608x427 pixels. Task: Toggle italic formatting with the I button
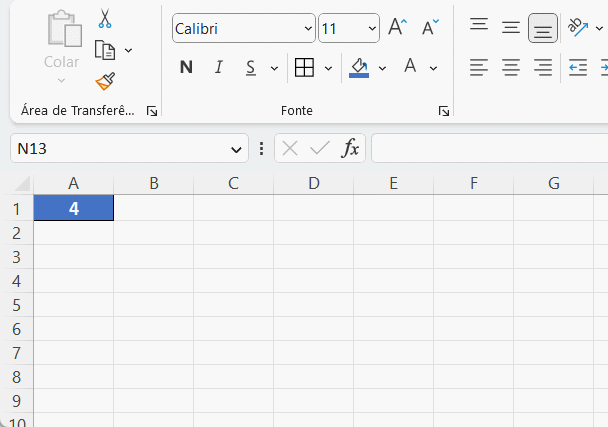tap(218, 68)
